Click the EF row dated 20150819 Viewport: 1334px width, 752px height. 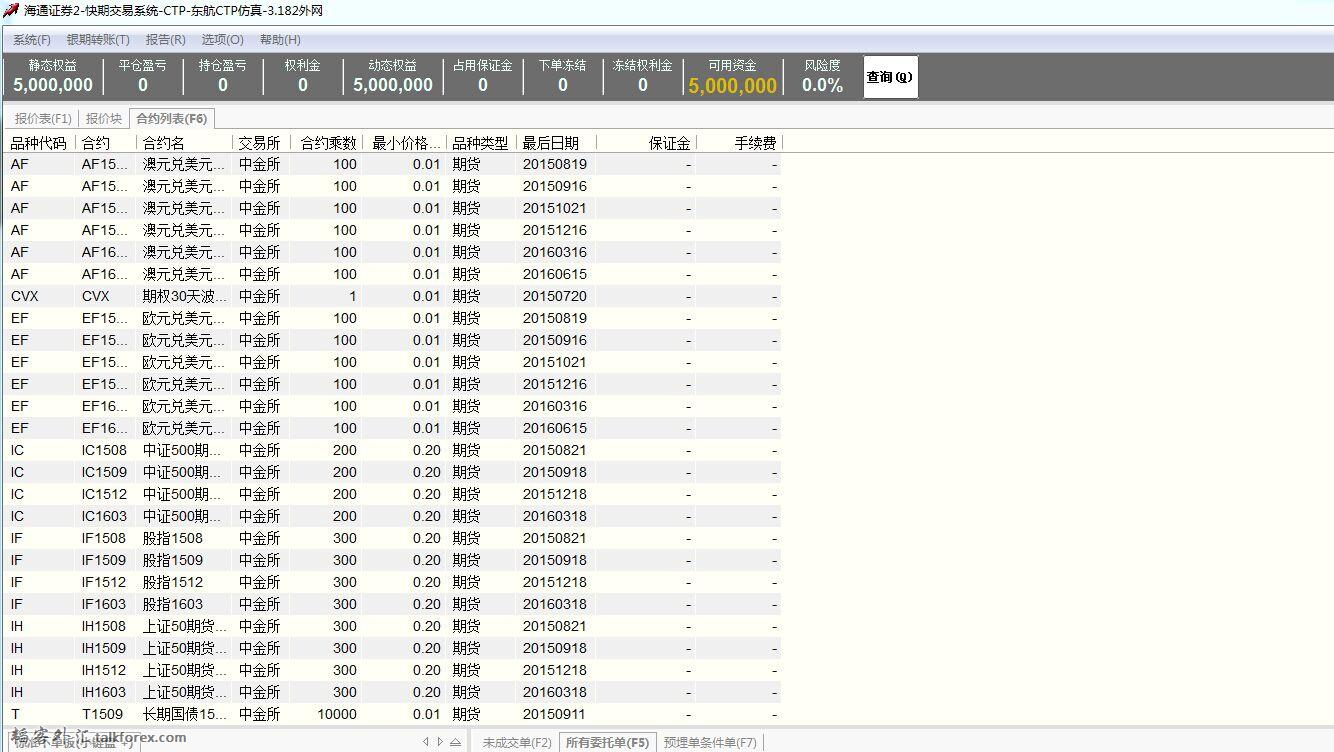pos(392,318)
